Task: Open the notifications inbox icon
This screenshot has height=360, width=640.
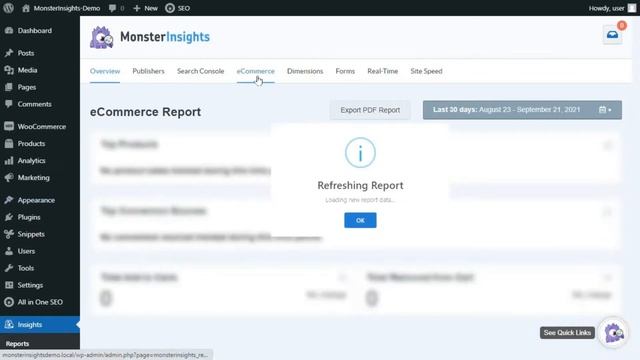Action: tap(612, 35)
